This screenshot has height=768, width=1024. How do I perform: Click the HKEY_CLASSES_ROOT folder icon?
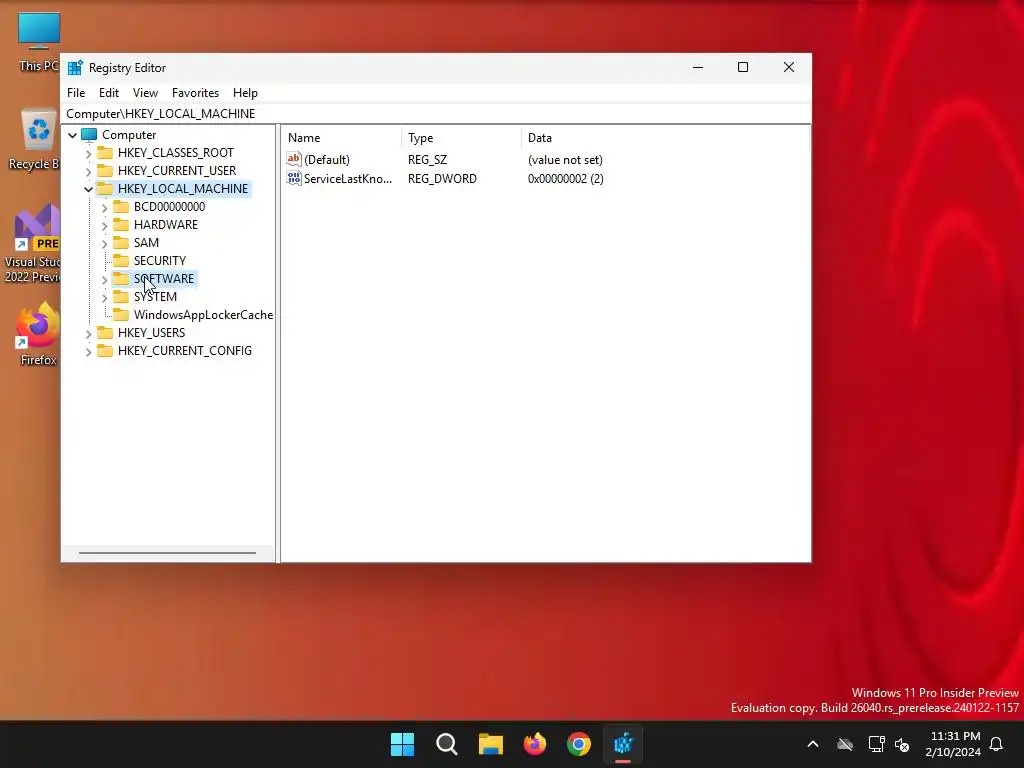pyautogui.click(x=105, y=153)
